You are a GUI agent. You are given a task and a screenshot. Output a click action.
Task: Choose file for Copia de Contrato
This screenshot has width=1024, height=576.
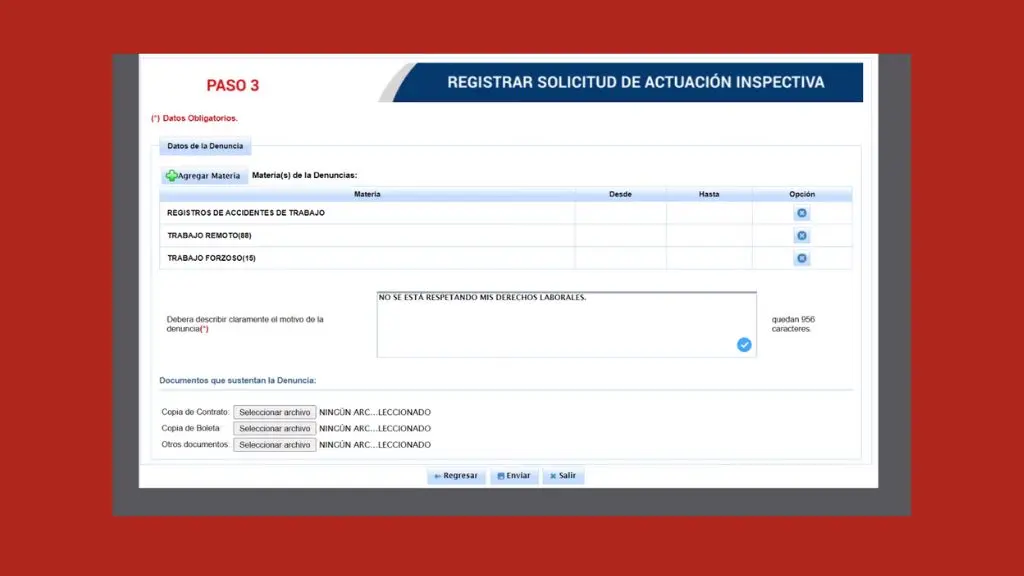274,412
